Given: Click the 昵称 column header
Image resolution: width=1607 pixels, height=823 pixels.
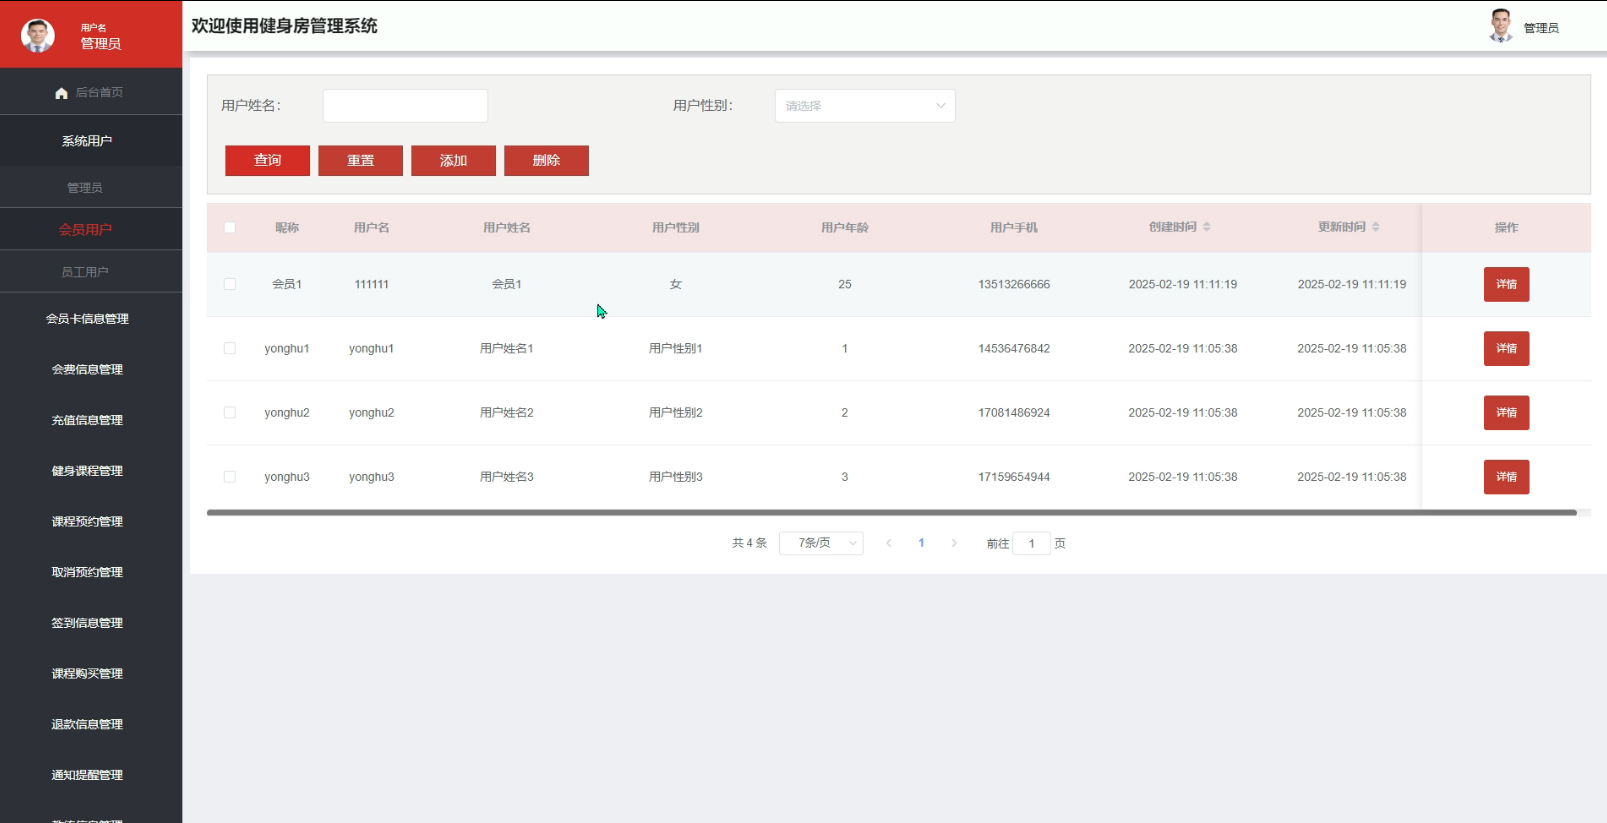Looking at the screenshot, I should pos(287,227).
